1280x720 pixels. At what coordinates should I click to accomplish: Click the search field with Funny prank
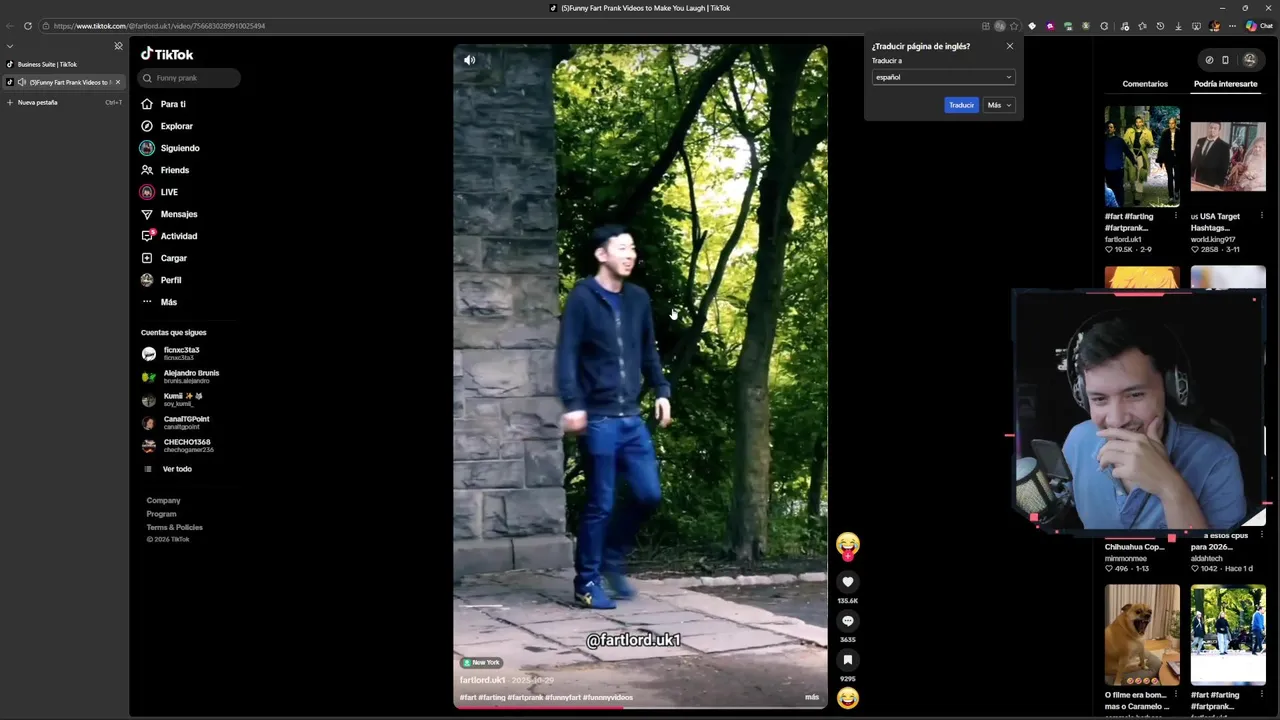coord(189,78)
